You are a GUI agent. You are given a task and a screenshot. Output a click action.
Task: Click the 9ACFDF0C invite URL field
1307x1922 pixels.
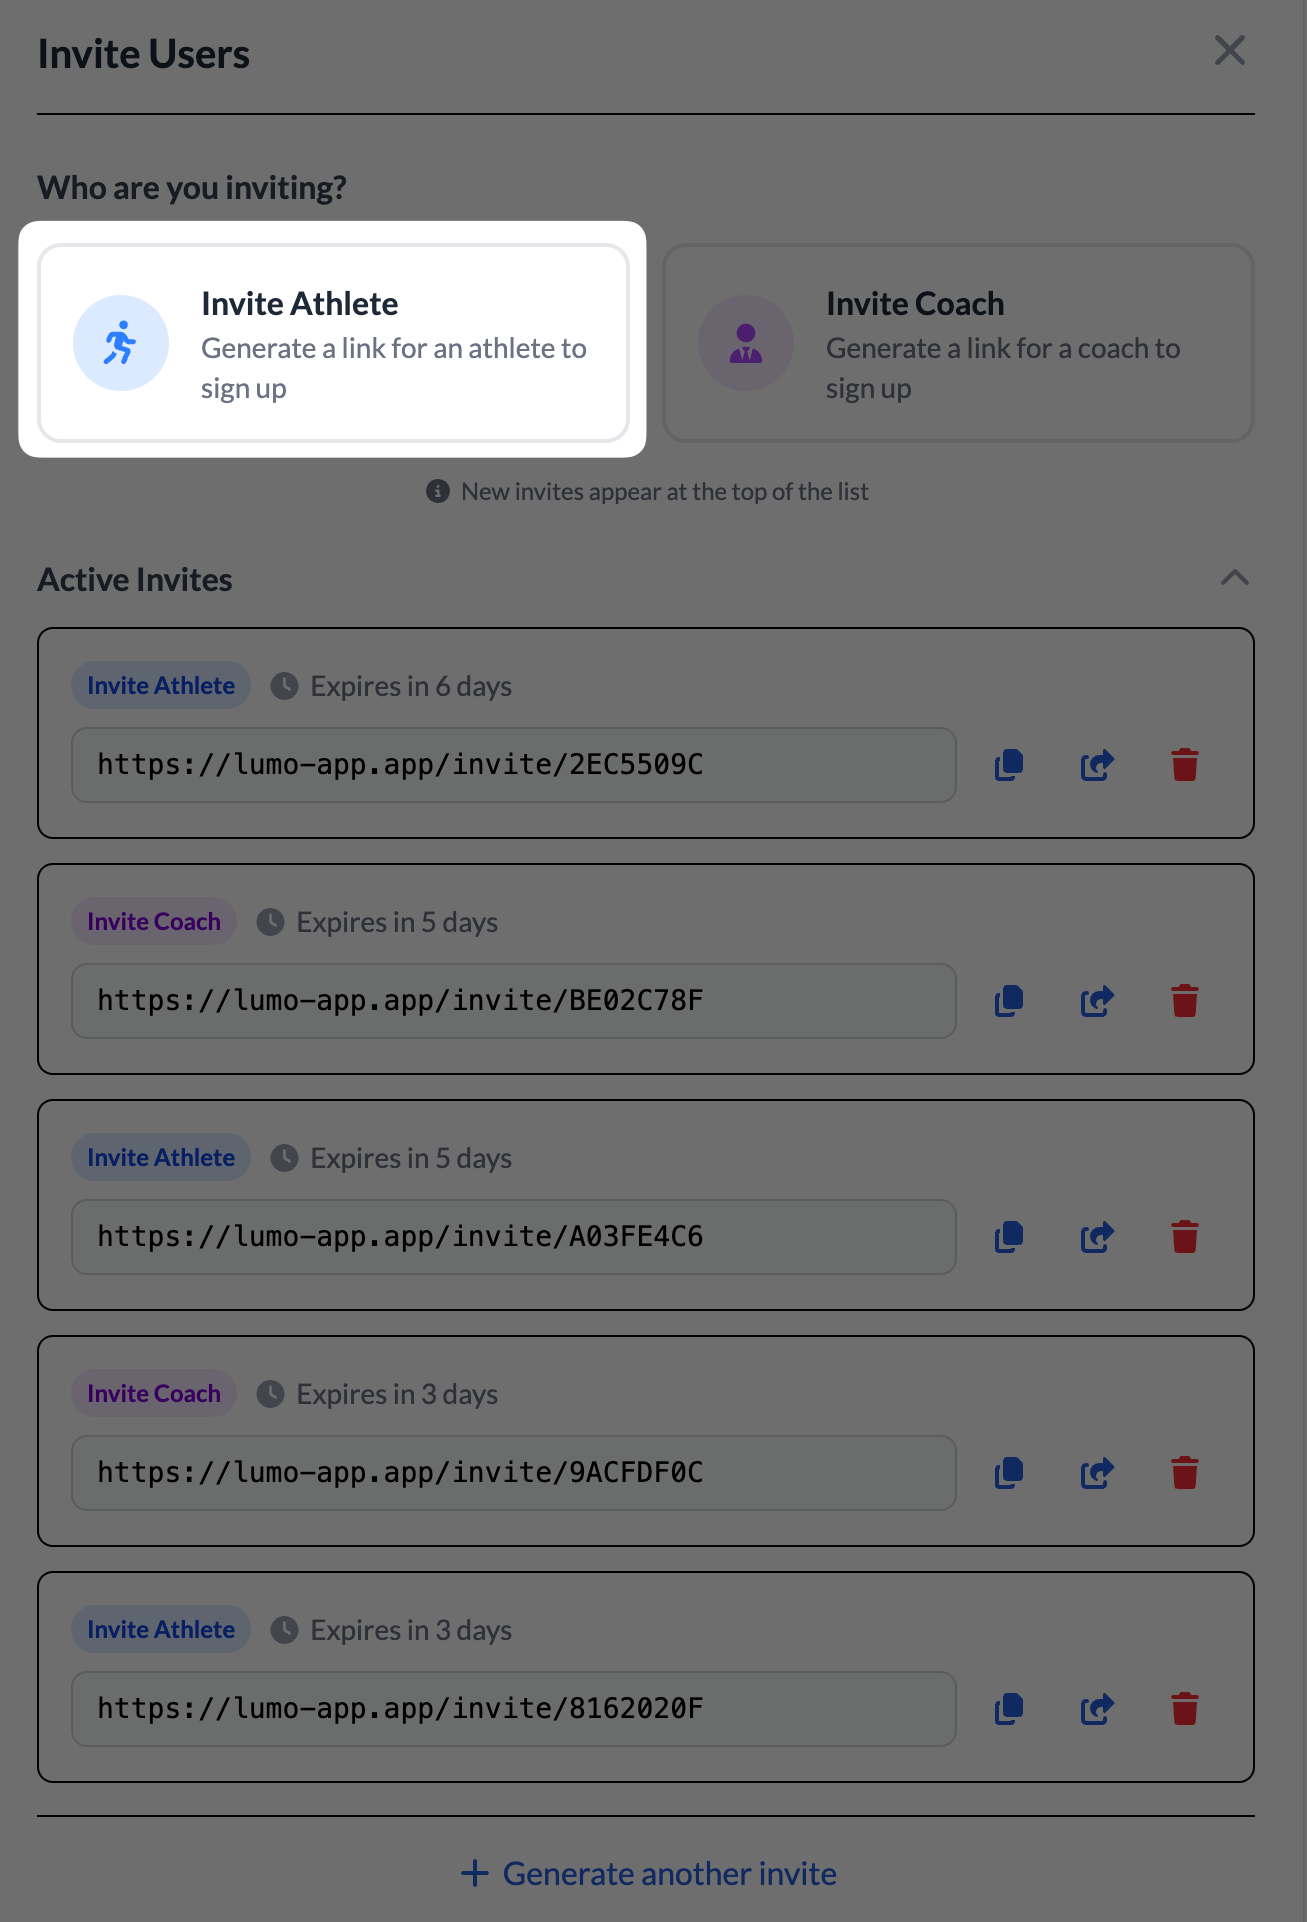(513, 1473)
